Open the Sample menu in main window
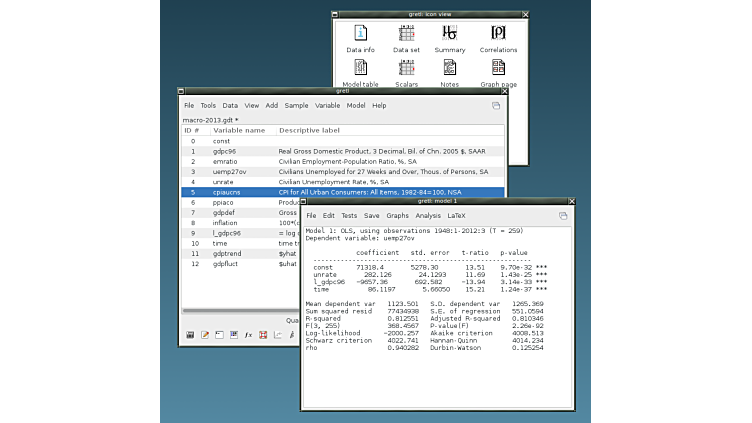 pos(296,105)
